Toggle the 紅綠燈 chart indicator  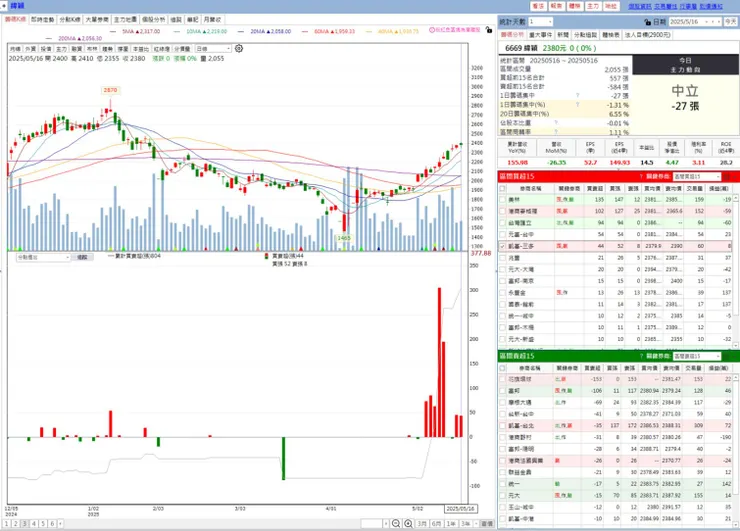pyautogui.click(x=161, y=49)
